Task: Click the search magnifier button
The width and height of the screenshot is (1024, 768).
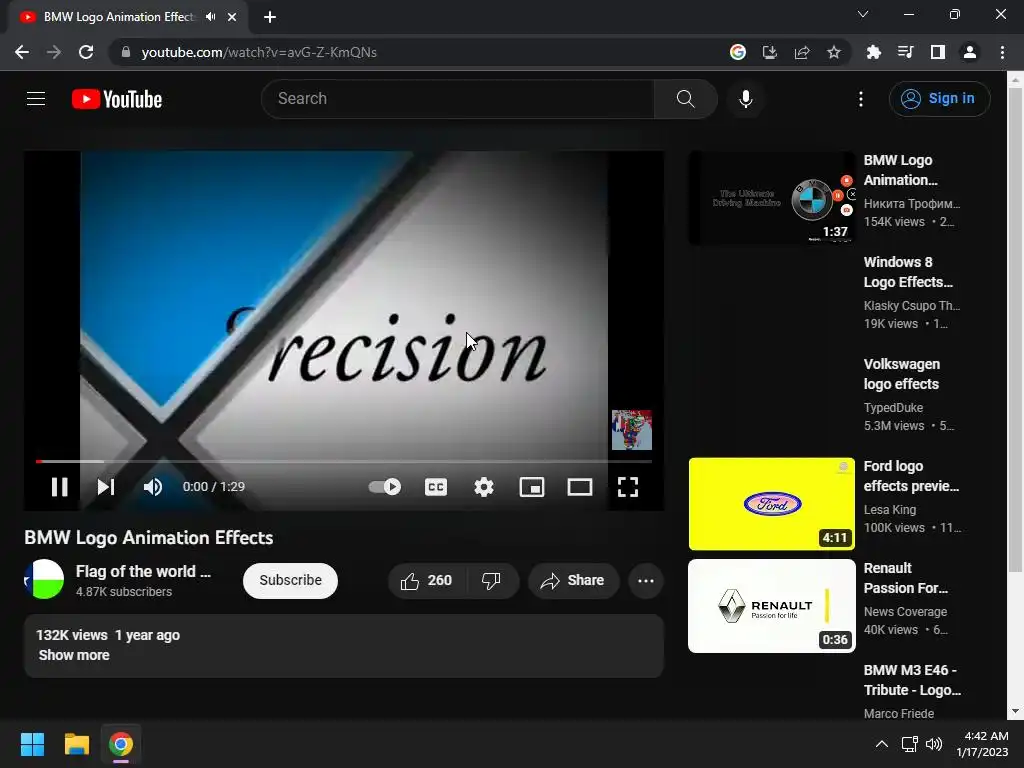Action: pyautogui.click(x=686, y=99)
